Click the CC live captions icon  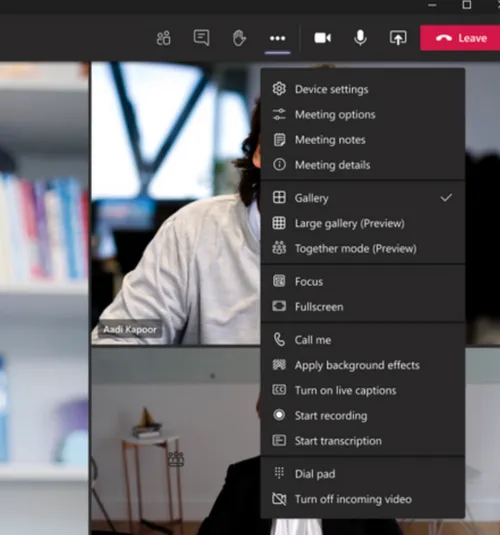(279, 390)
